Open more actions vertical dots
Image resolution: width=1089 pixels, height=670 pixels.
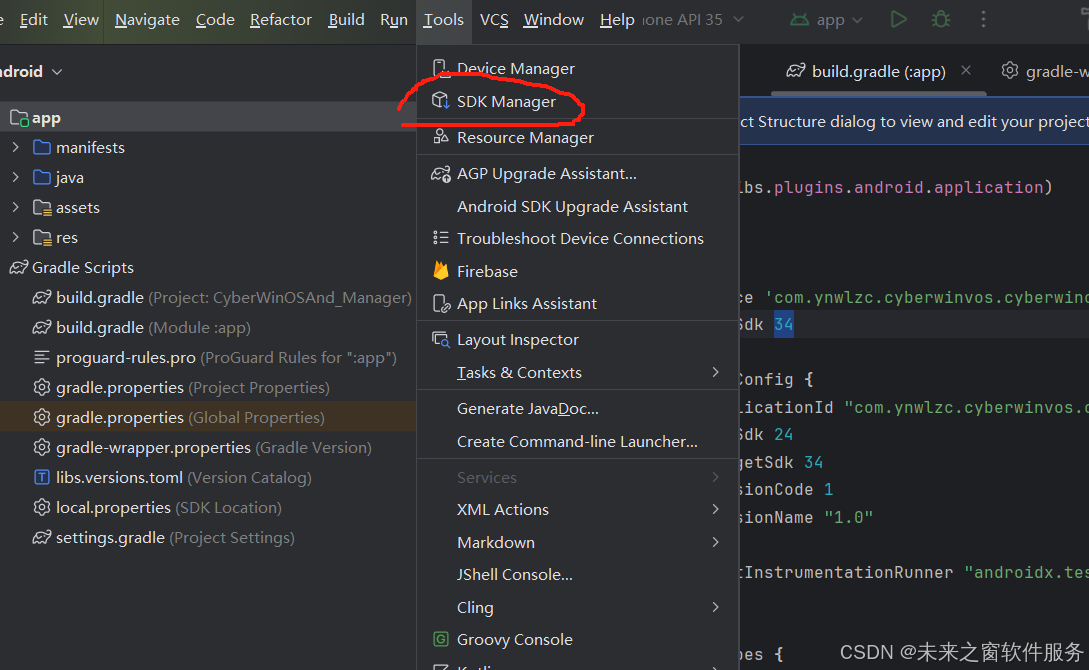pos(983,19)
